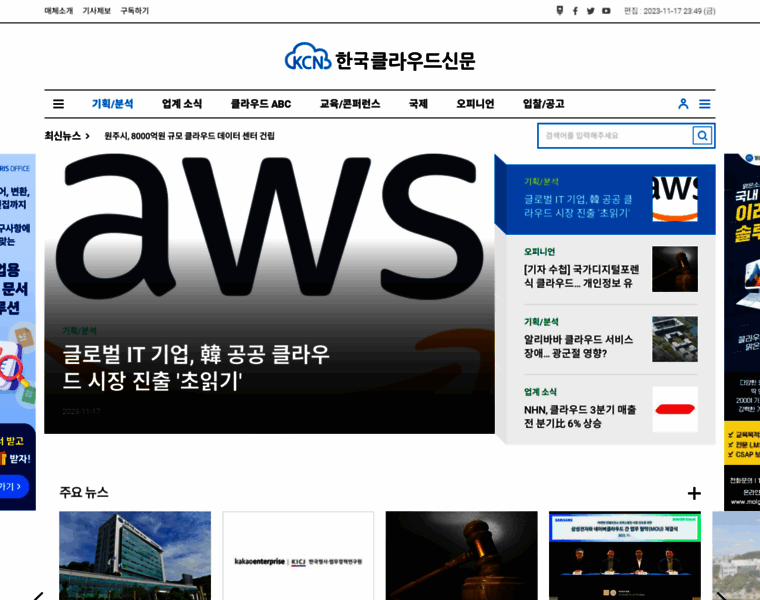Screen dimensions: 760x600
Task: Open sidebar article 글로벌 IT 기업, 韓 공공 클라우드
Action: (x=578, y=206)
